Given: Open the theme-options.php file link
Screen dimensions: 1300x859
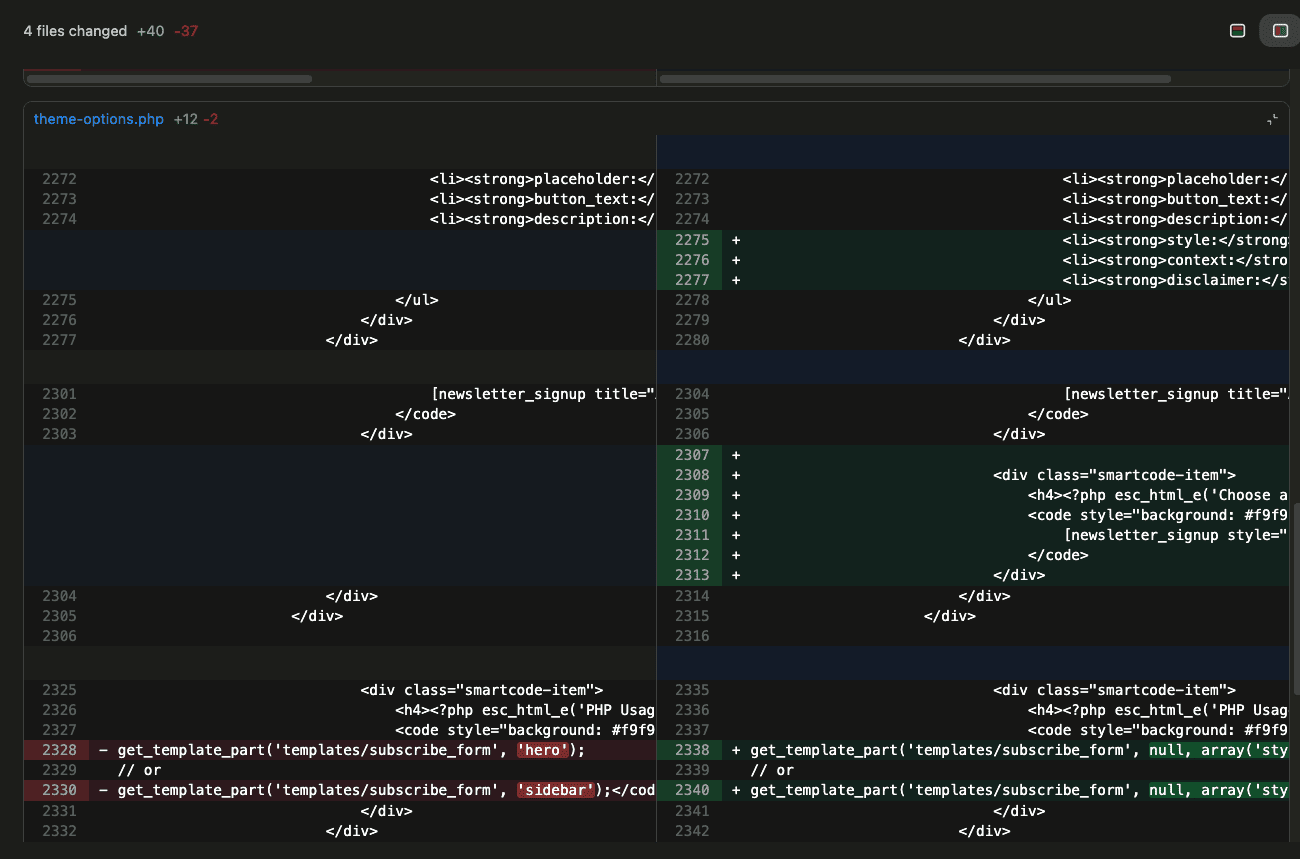Looking at the screenshot, I should pos(99,118).
